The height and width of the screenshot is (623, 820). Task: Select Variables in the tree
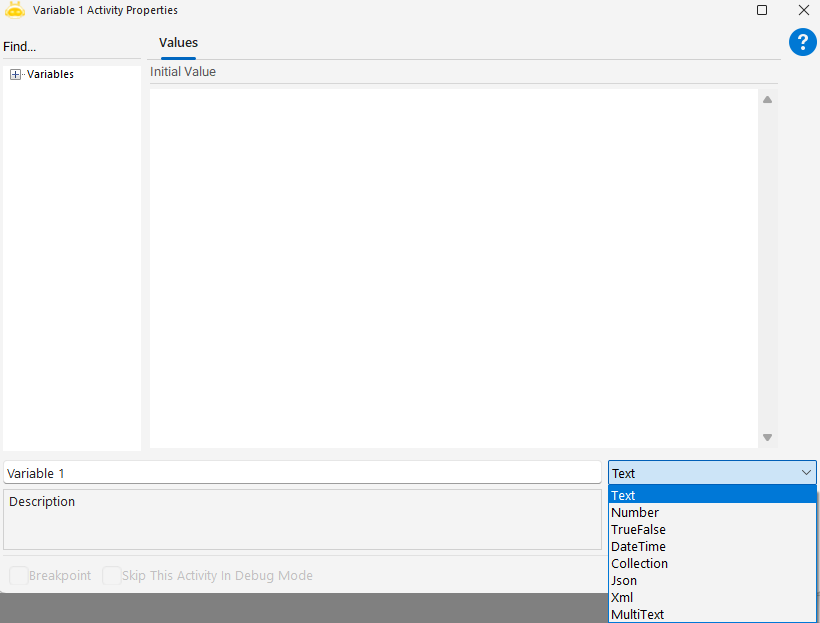50,74
